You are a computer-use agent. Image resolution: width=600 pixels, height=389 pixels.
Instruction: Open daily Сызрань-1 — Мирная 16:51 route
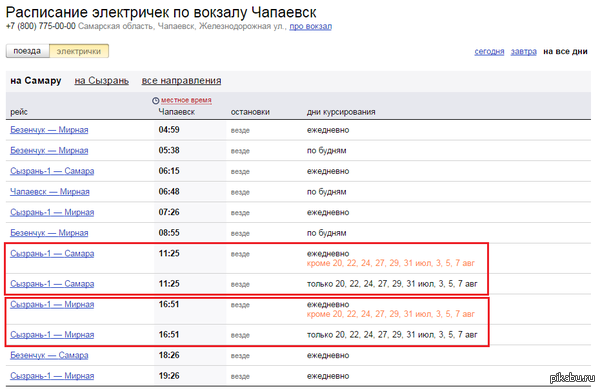[52, 304]
